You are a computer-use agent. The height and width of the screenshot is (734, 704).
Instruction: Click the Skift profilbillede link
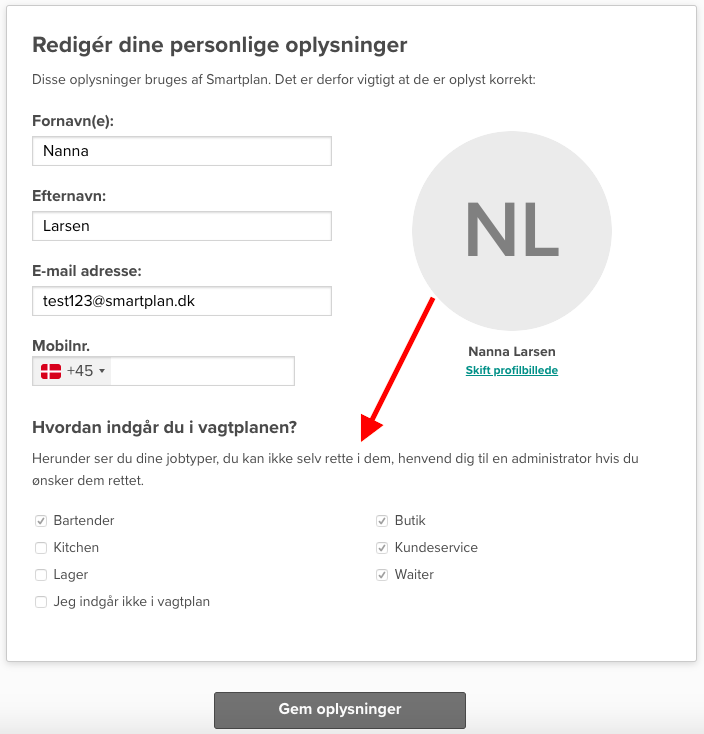coord(511,370)
